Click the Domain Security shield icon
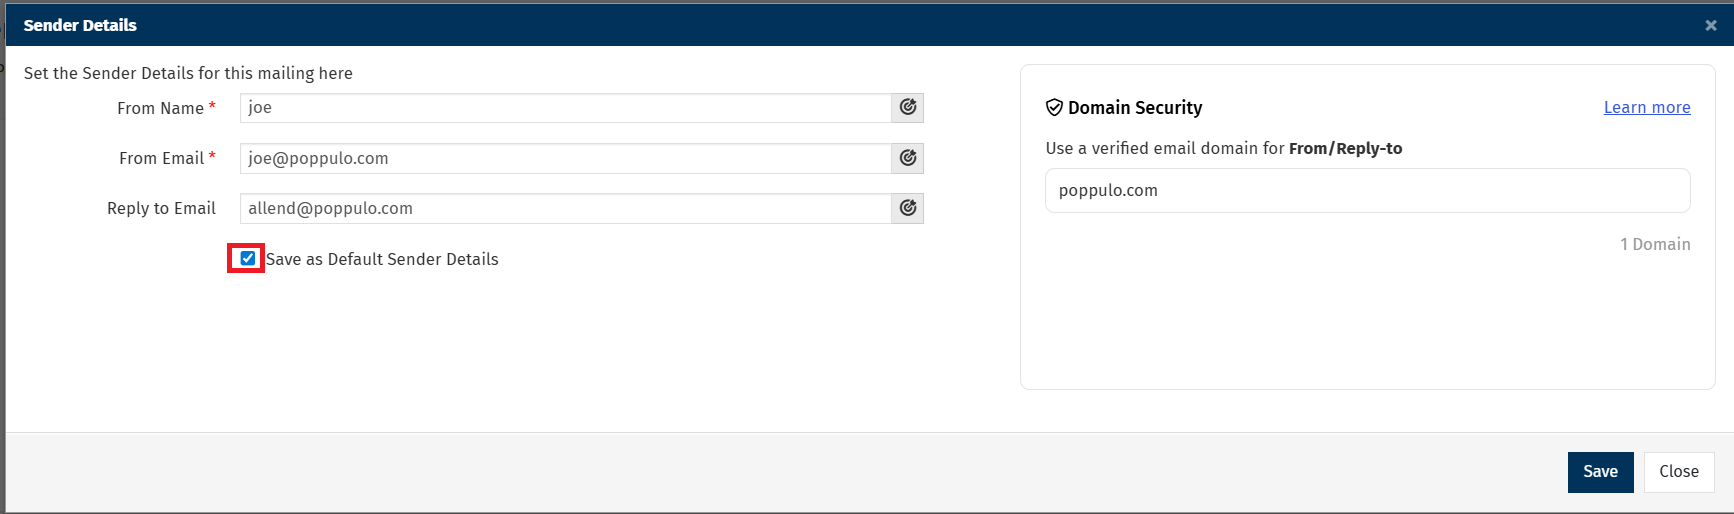 pos(1054,107)
